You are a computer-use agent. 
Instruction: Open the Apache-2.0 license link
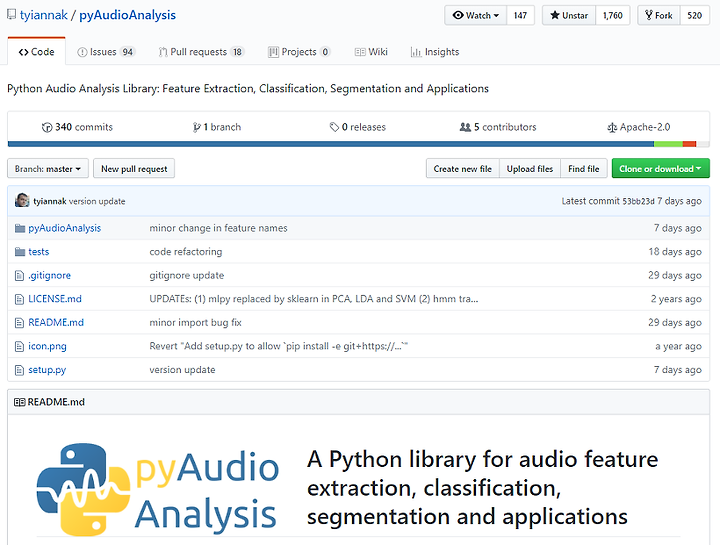pyautogui.click(x=639, y=127)
